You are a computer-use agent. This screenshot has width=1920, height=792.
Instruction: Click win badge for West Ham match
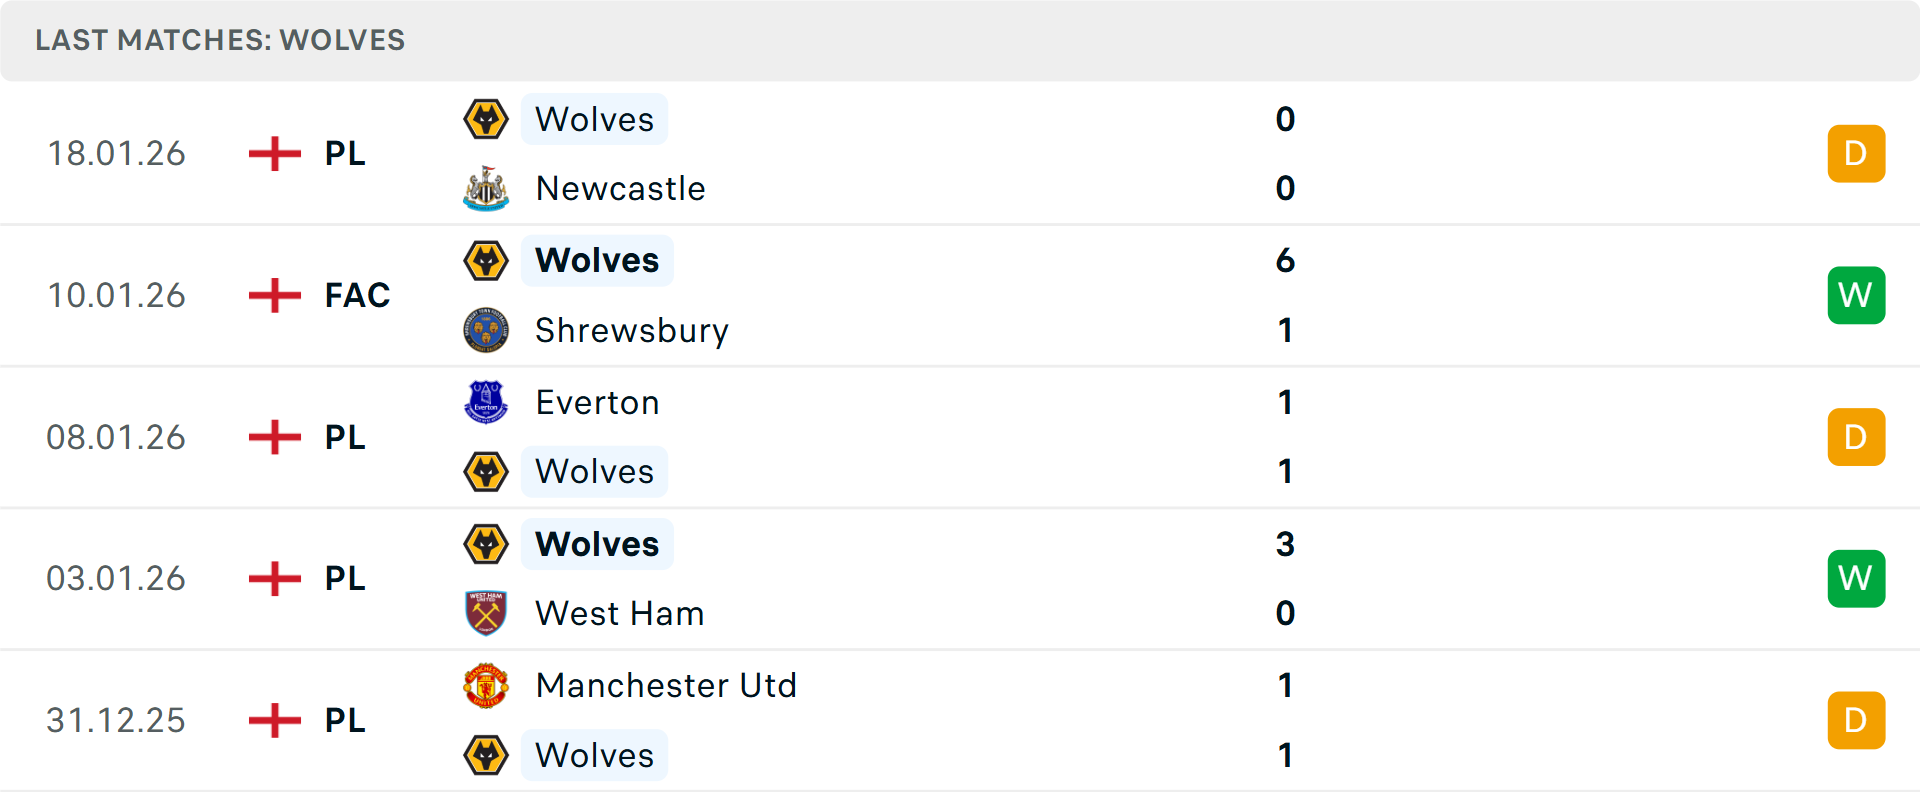1856,578
